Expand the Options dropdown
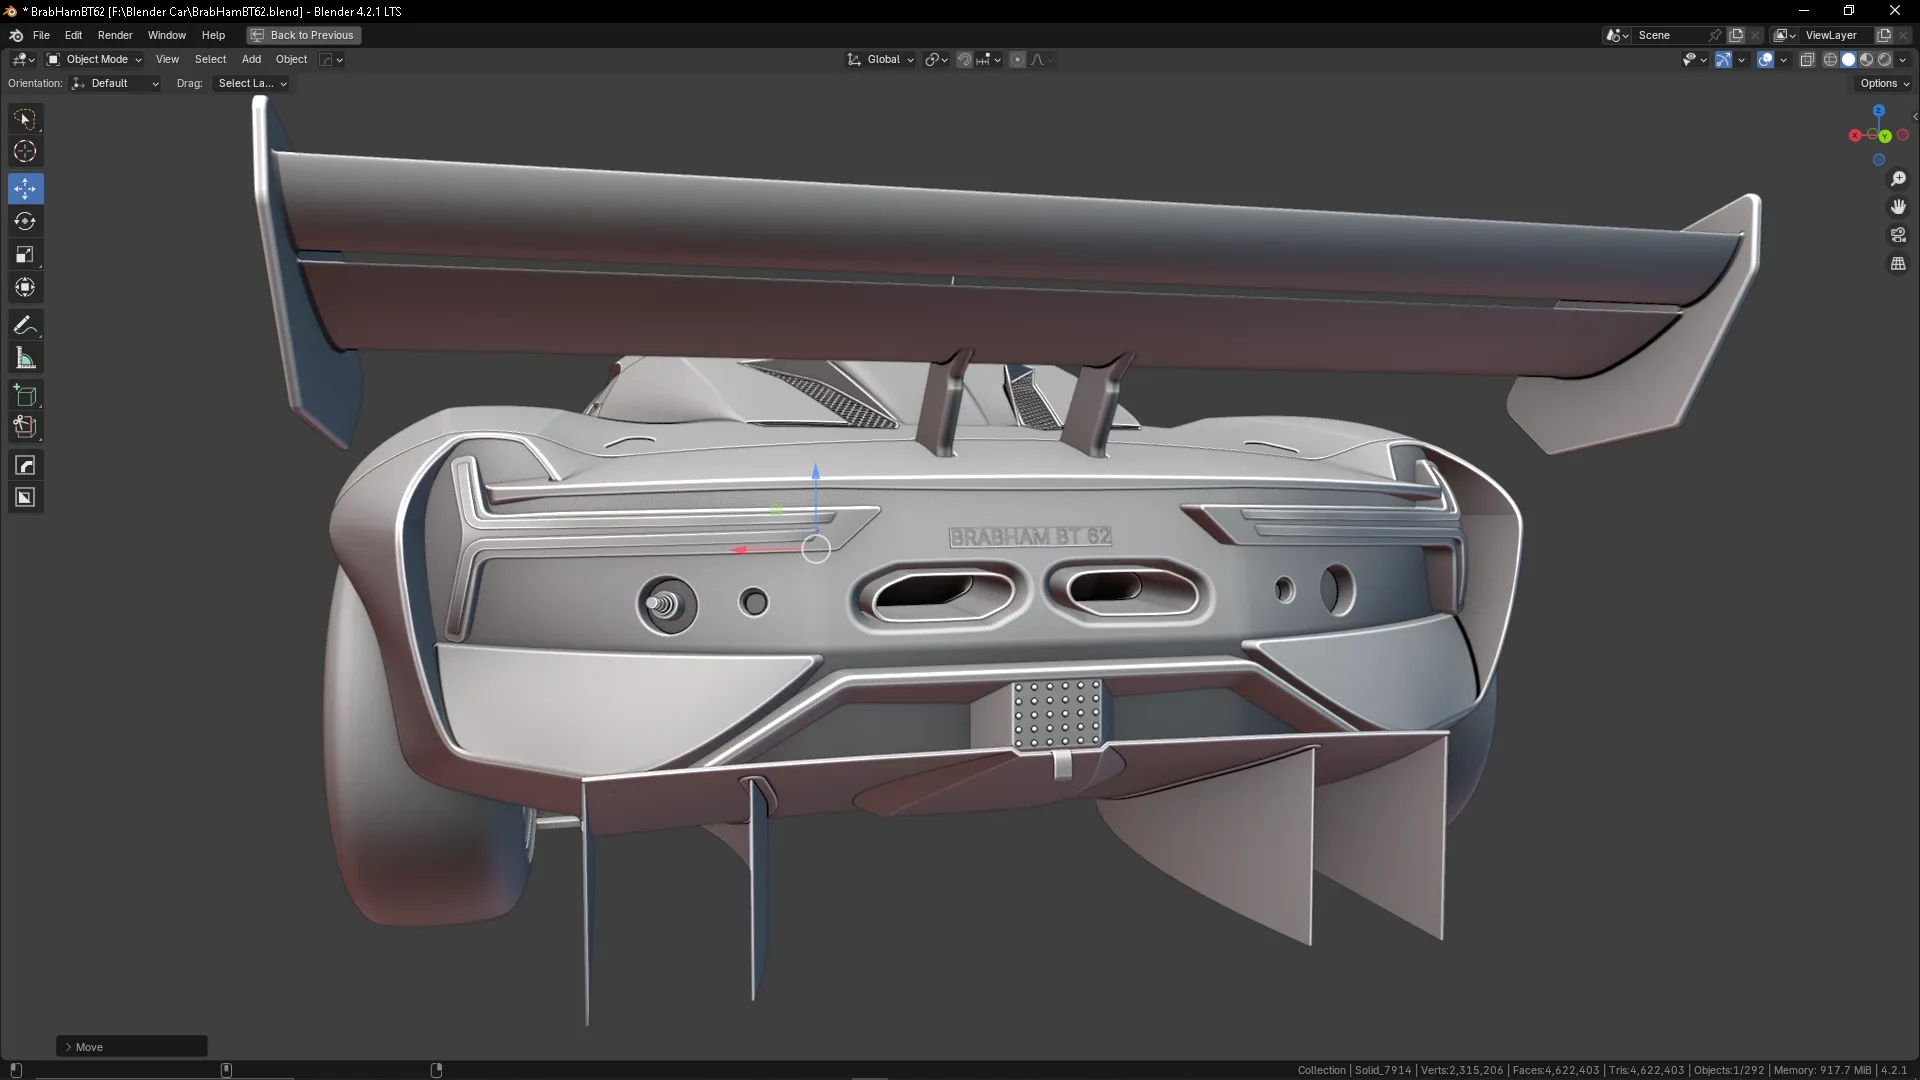The height and width of the screenshot is (1080, 1920). pyautogui.click(x=1885, y=84)
